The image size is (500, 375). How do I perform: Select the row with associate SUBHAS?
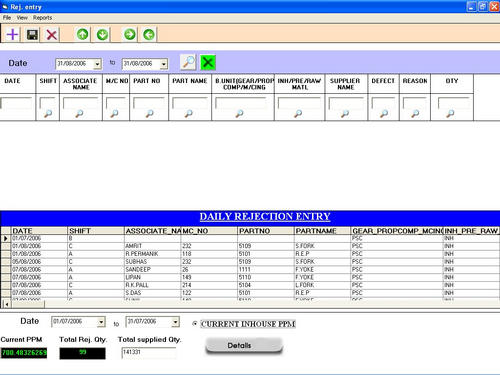point(250,262)
